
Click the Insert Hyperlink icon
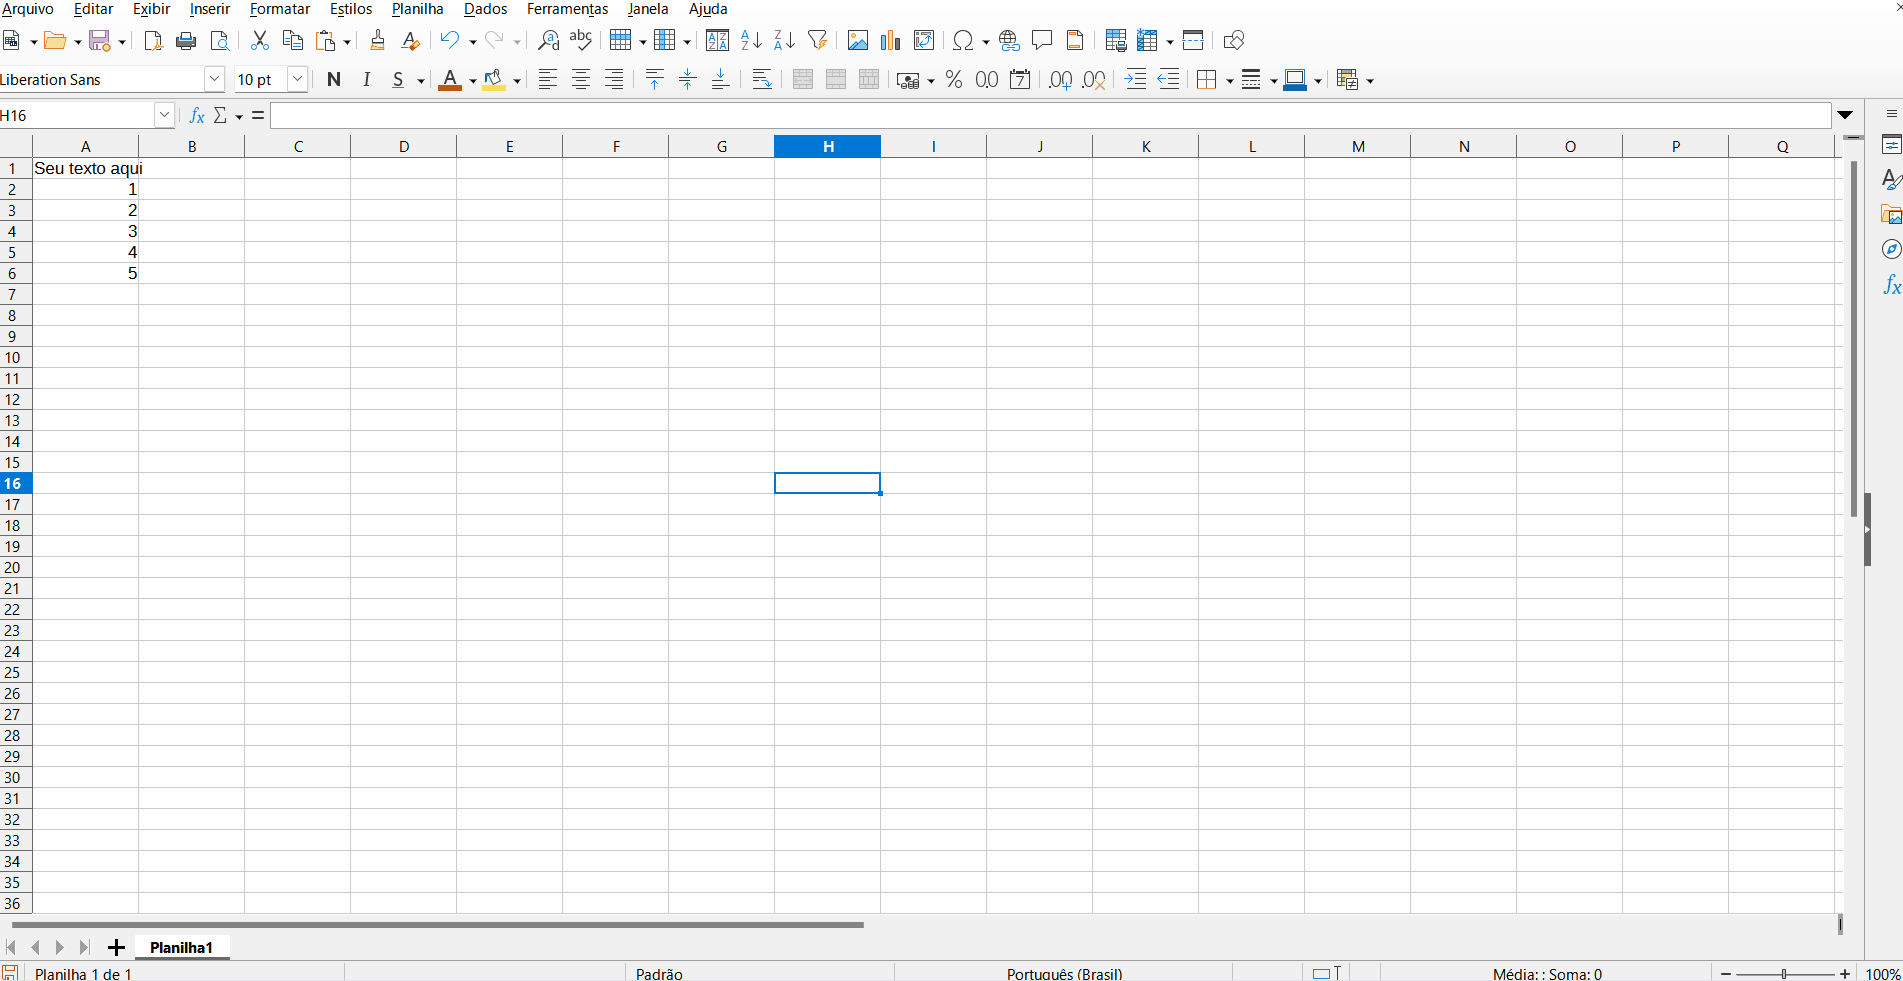point(1009,40)
